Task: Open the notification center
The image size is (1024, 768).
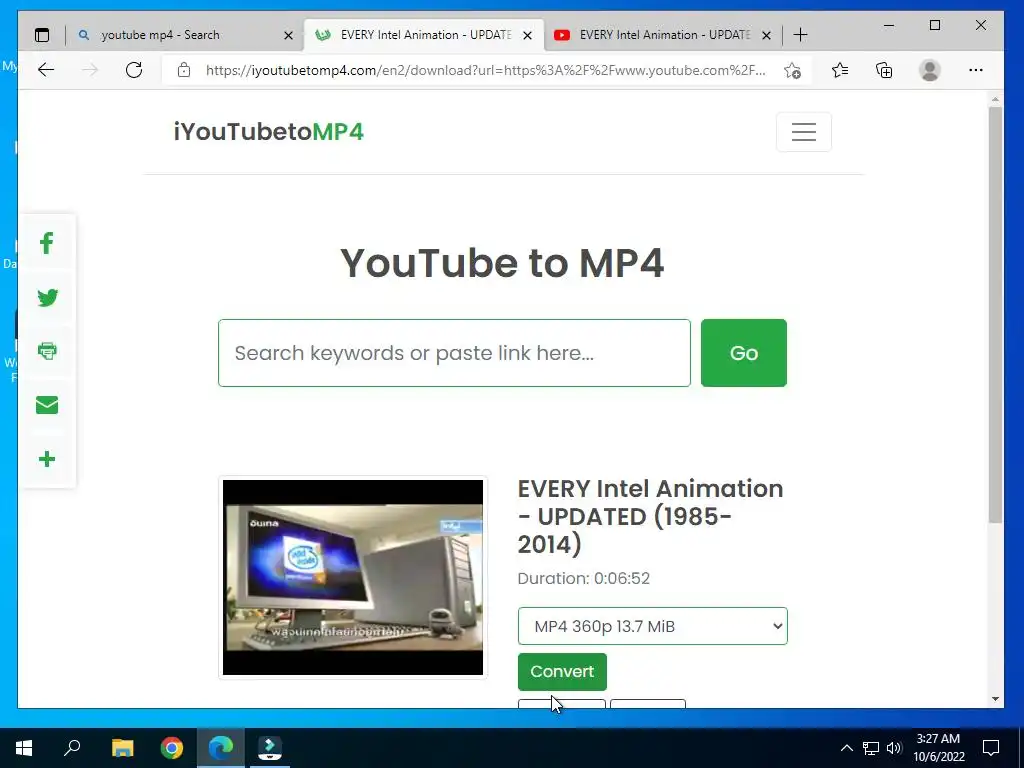Action: [991, 748]
